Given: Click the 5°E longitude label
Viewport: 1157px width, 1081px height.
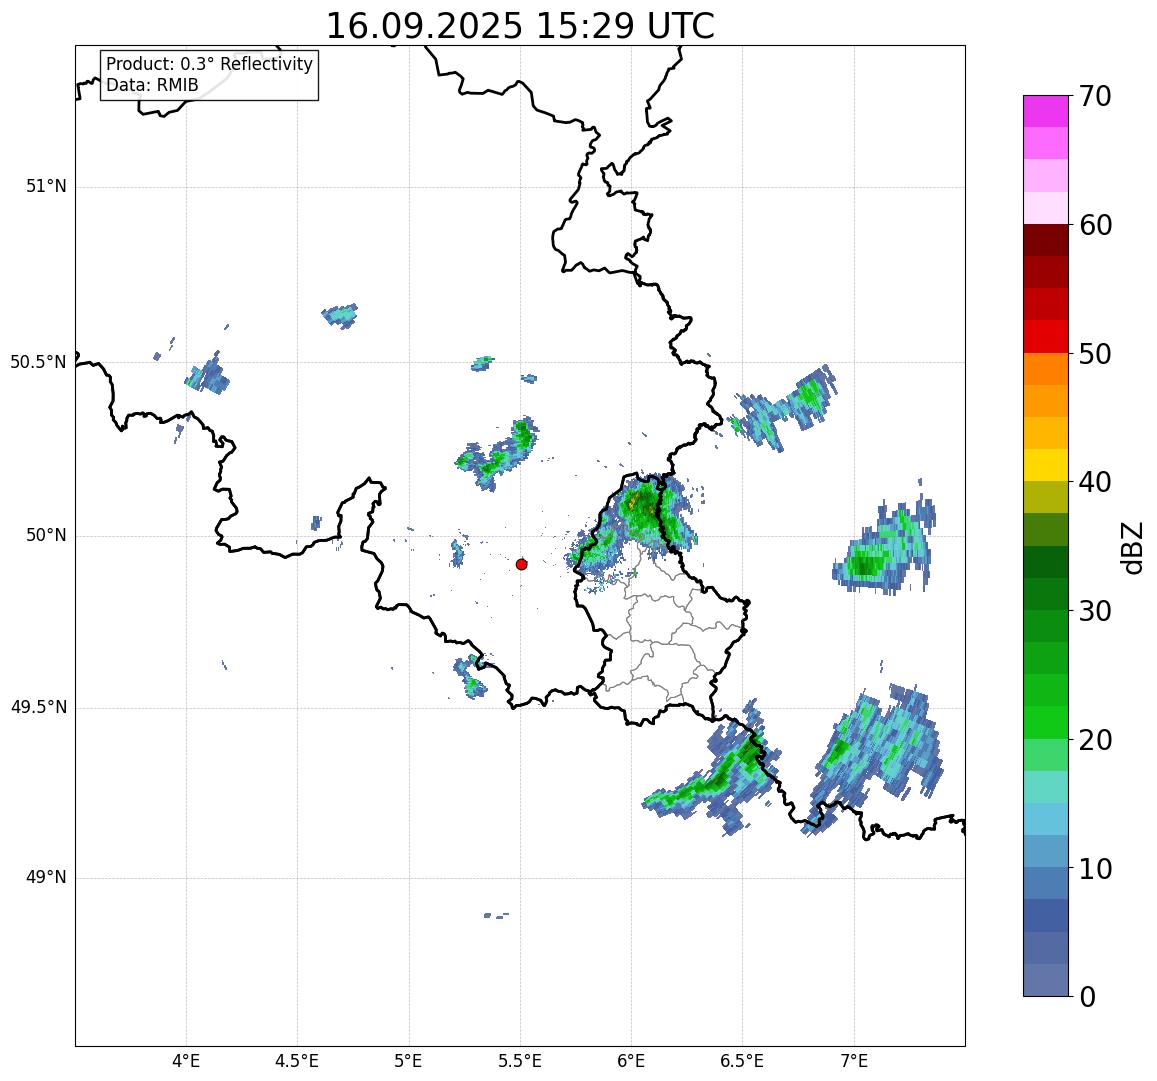Looking at the screenshot, I should point(409,1061).
